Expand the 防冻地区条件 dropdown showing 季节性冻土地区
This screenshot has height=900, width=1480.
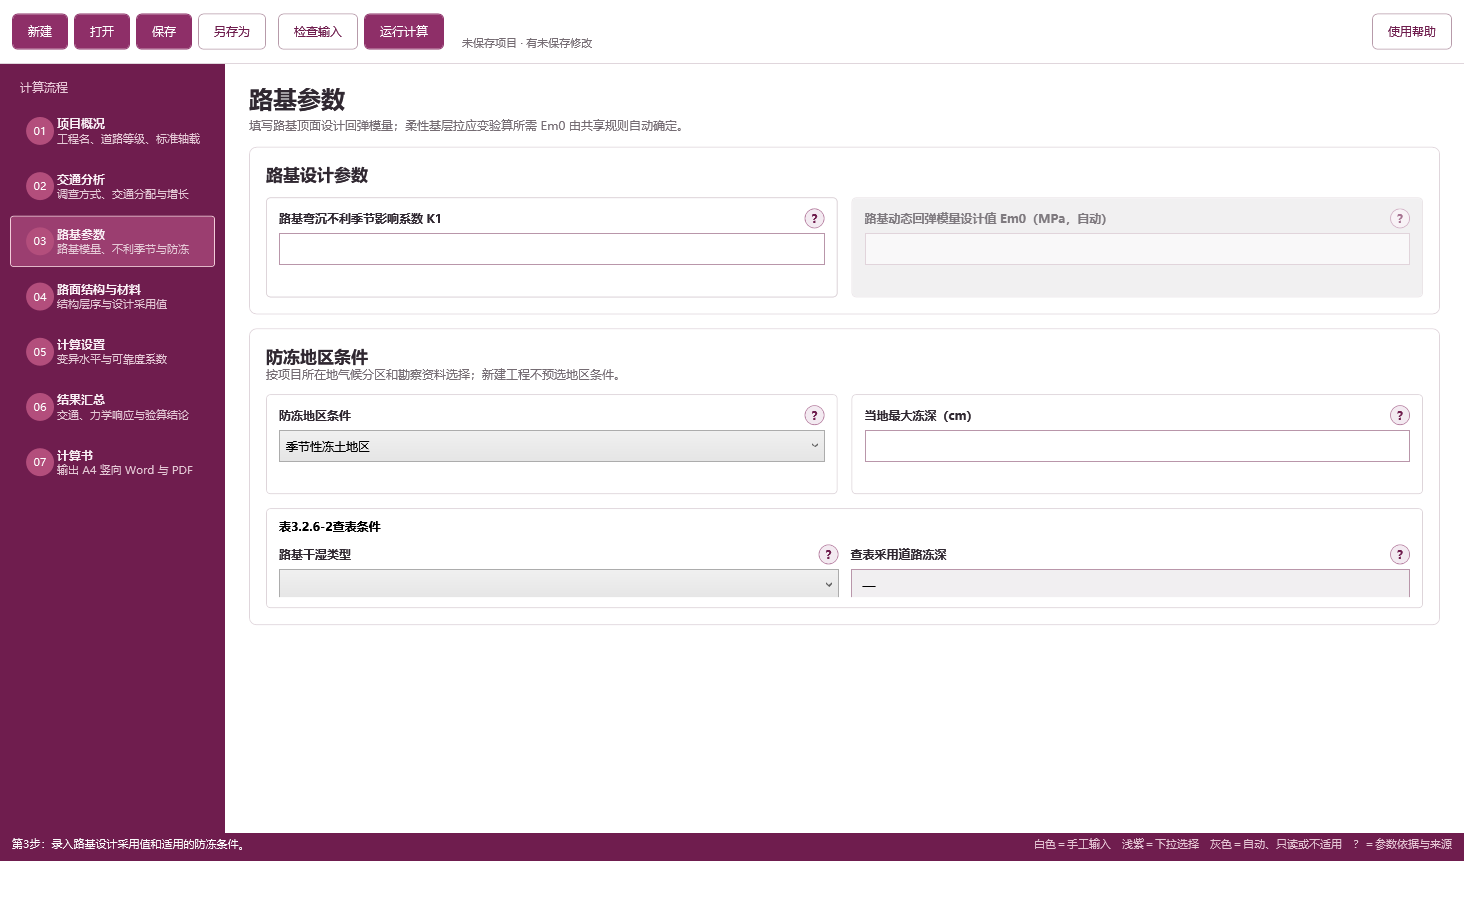point(552,446)
